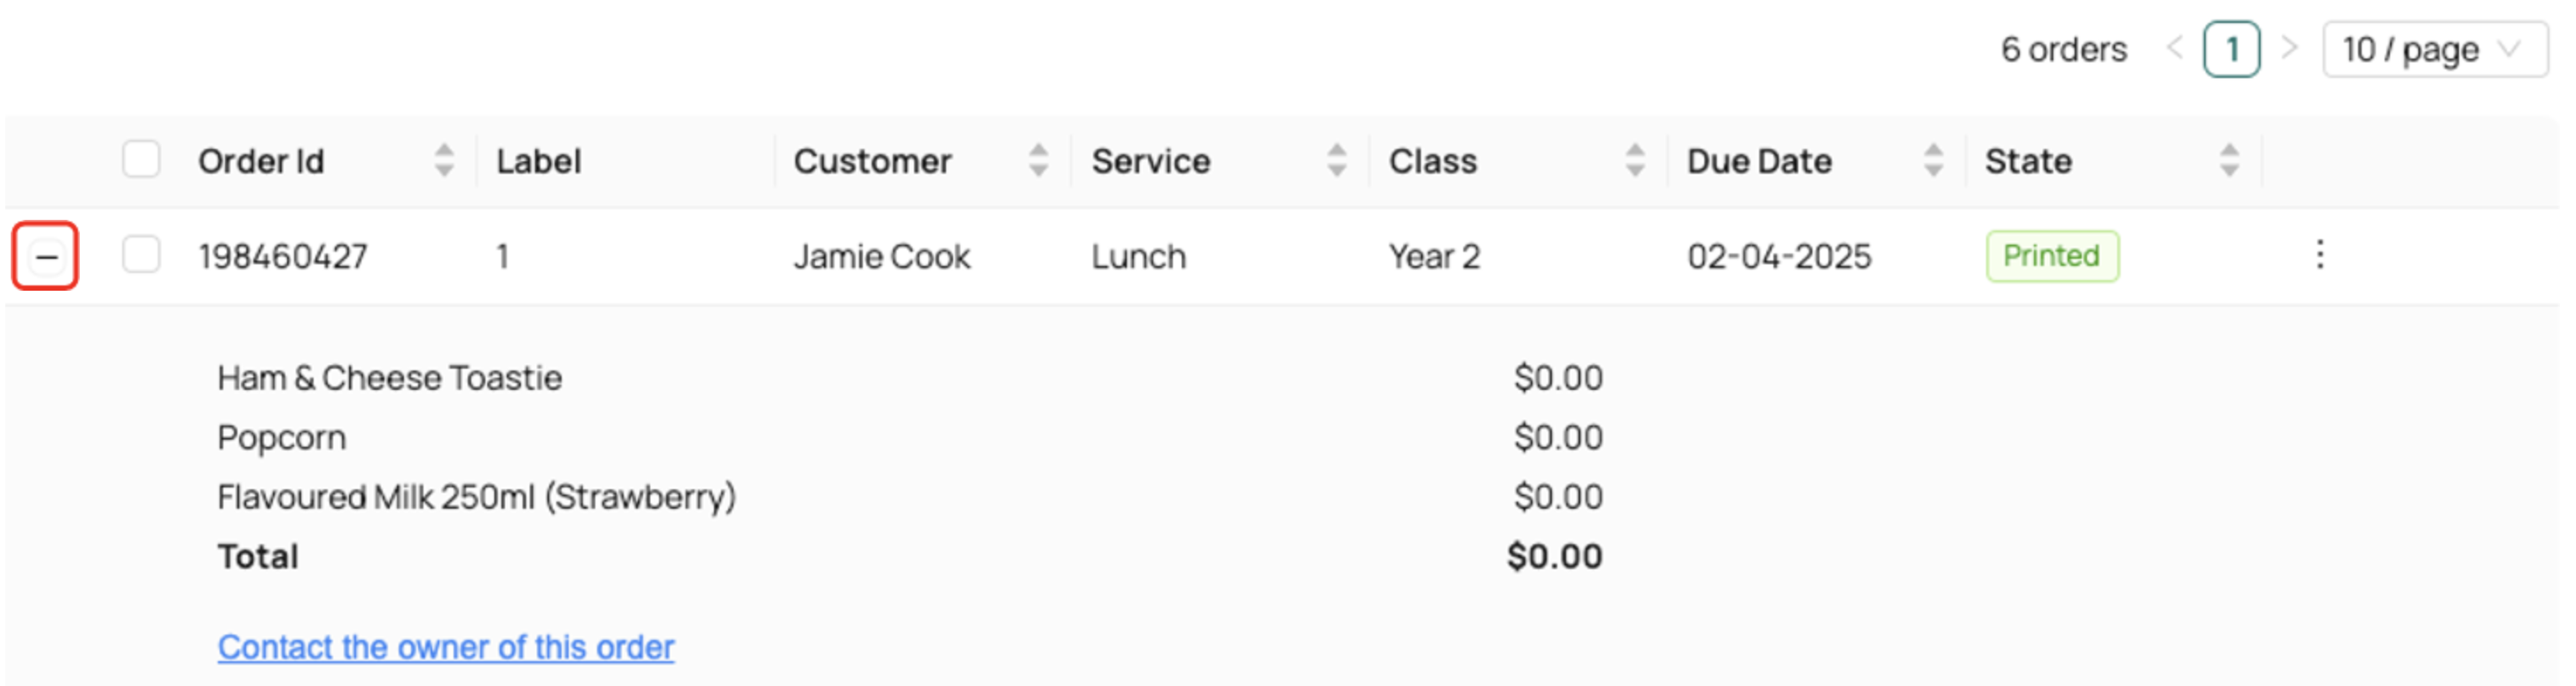Image resolution: width=2576 pixels, height=686 pixels.
Task: Sort by Class column
Action: [x=1634, y=161]
